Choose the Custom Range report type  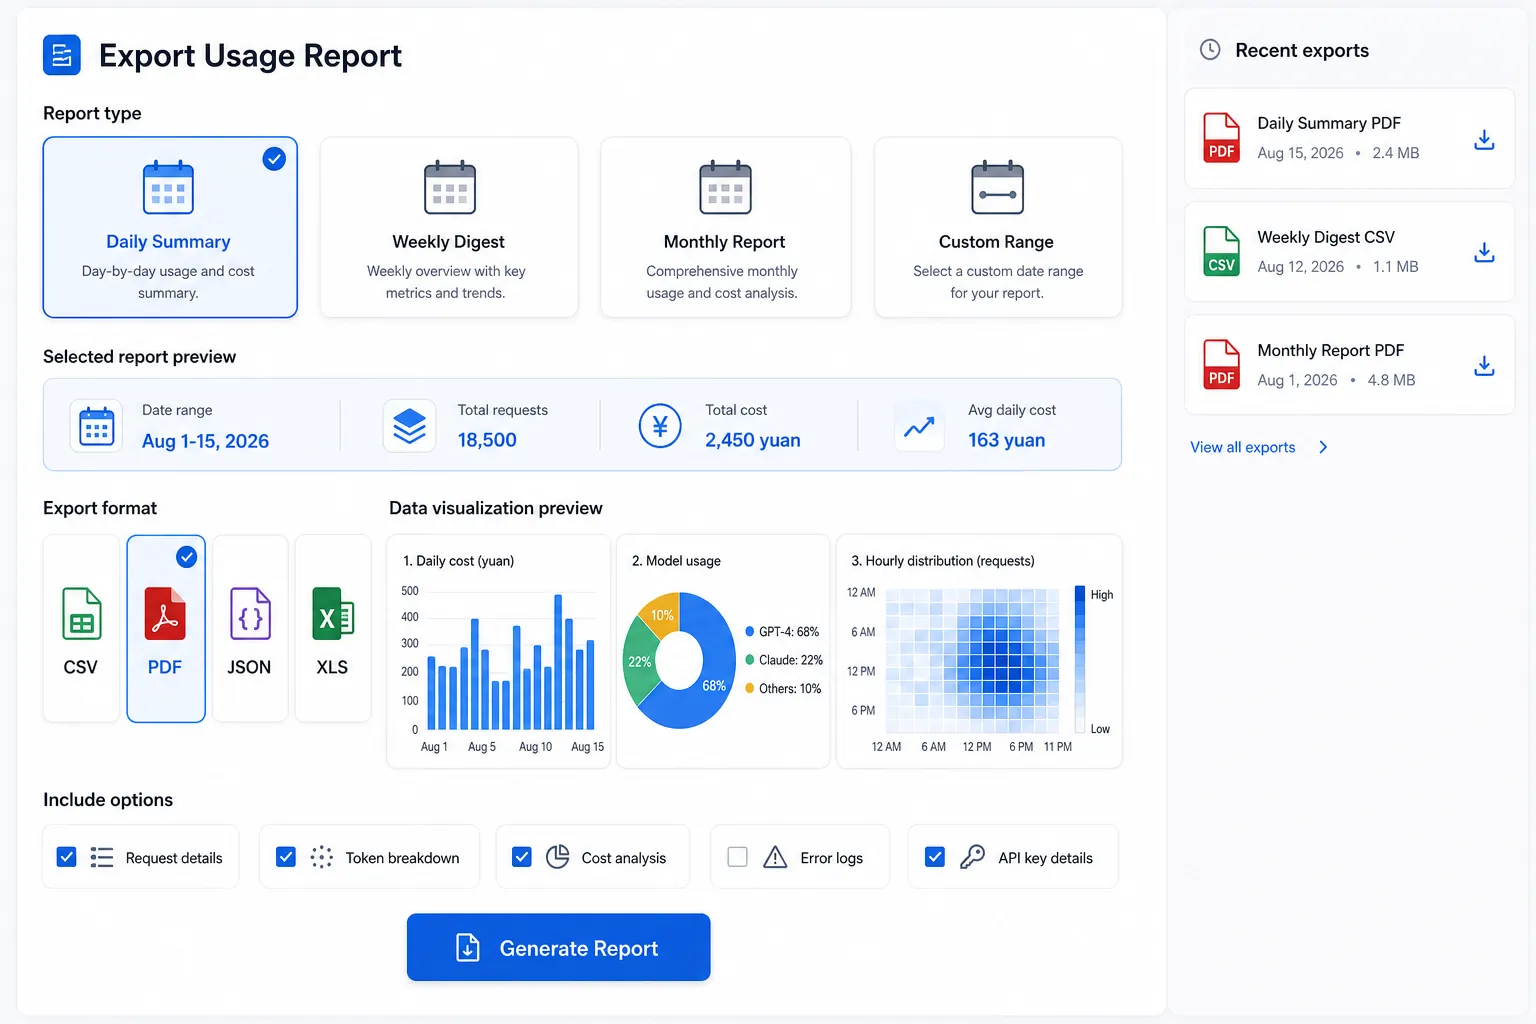998,227
